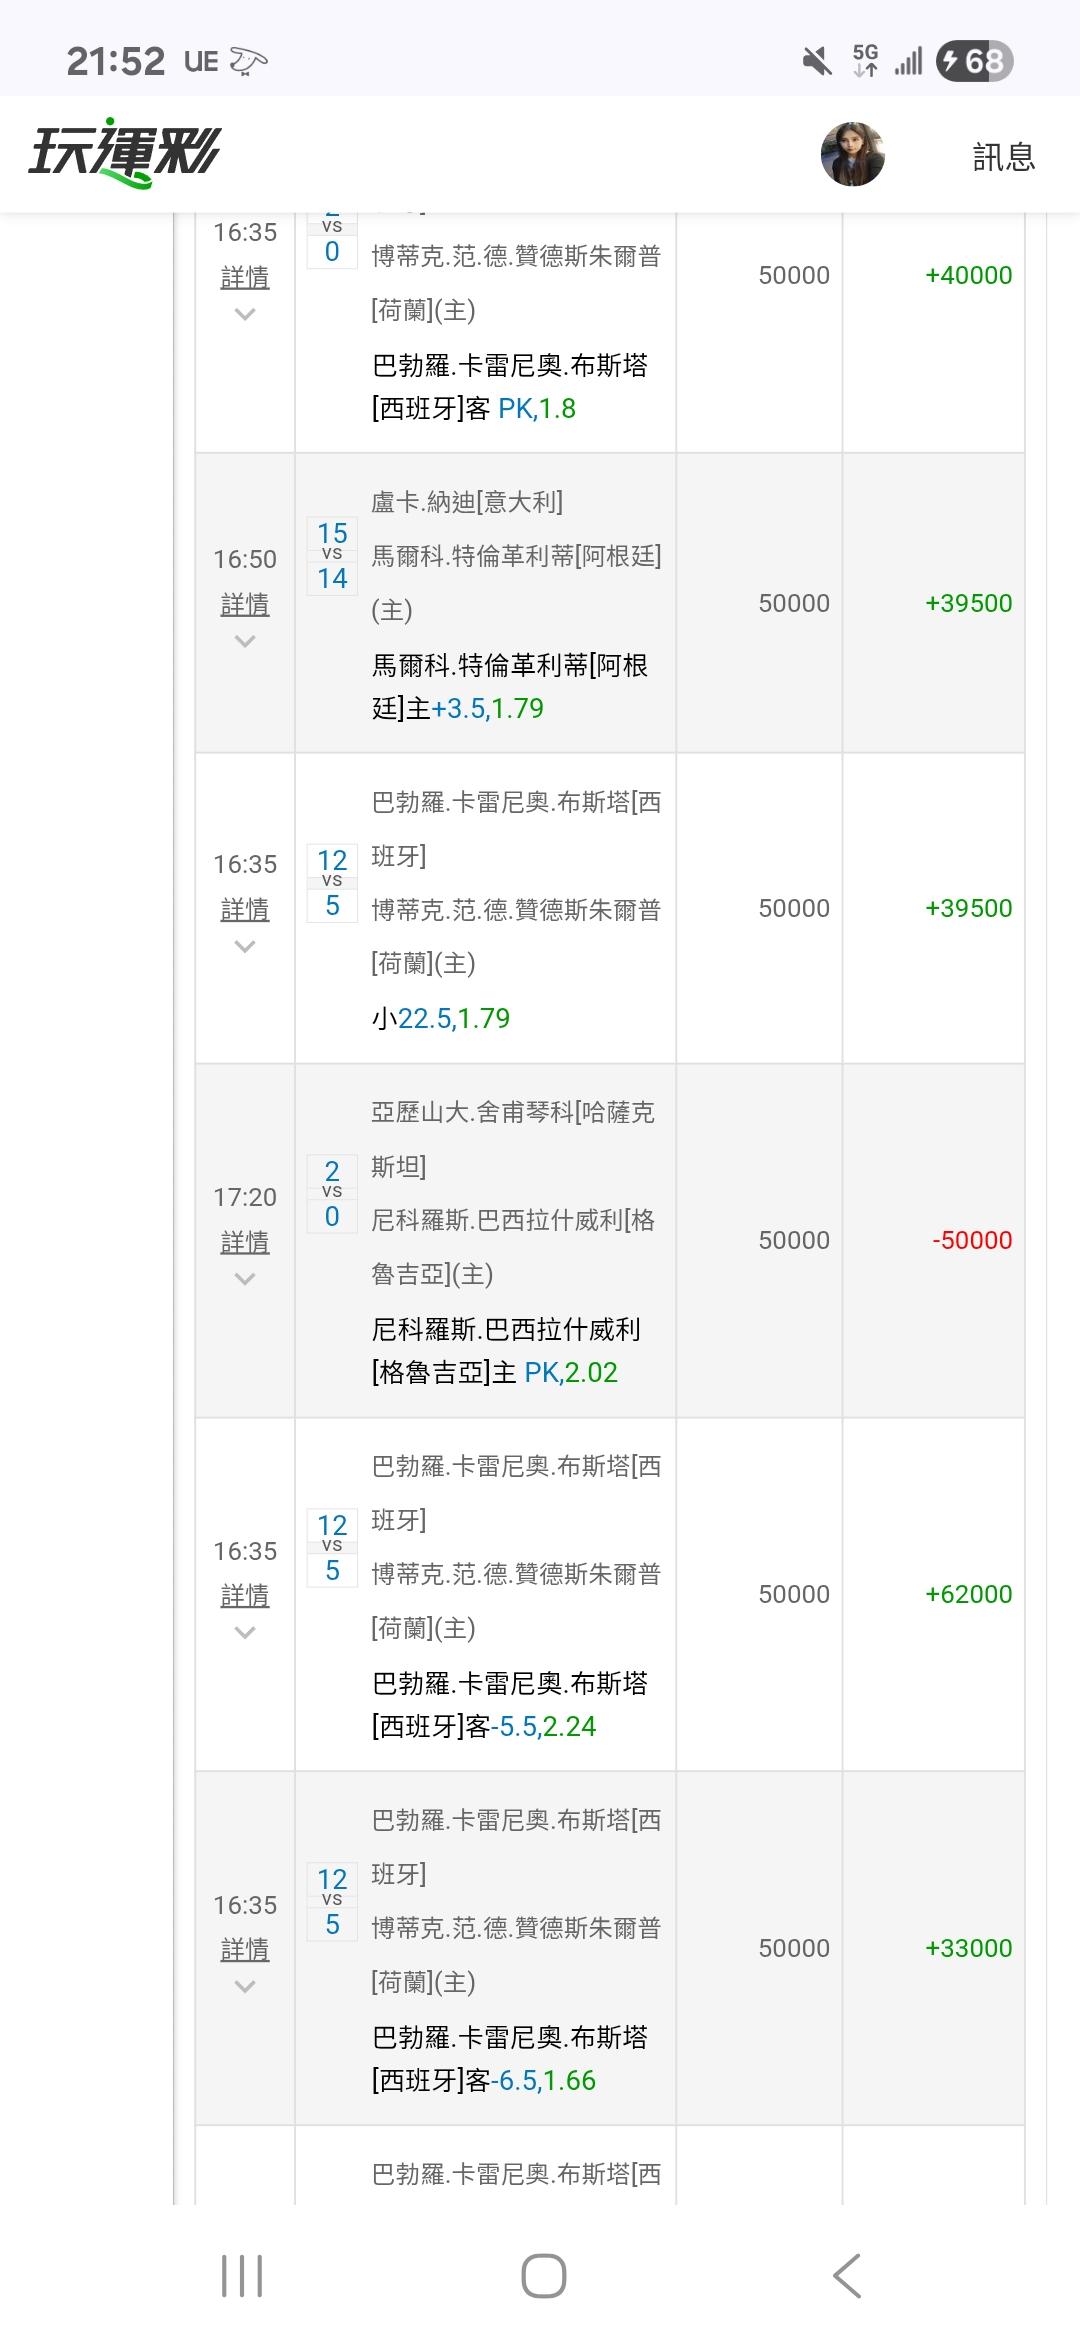Viewport: 1080px width, 2340px height.
Task: Open the user profile avatar
Action: [x=852, y=155]
